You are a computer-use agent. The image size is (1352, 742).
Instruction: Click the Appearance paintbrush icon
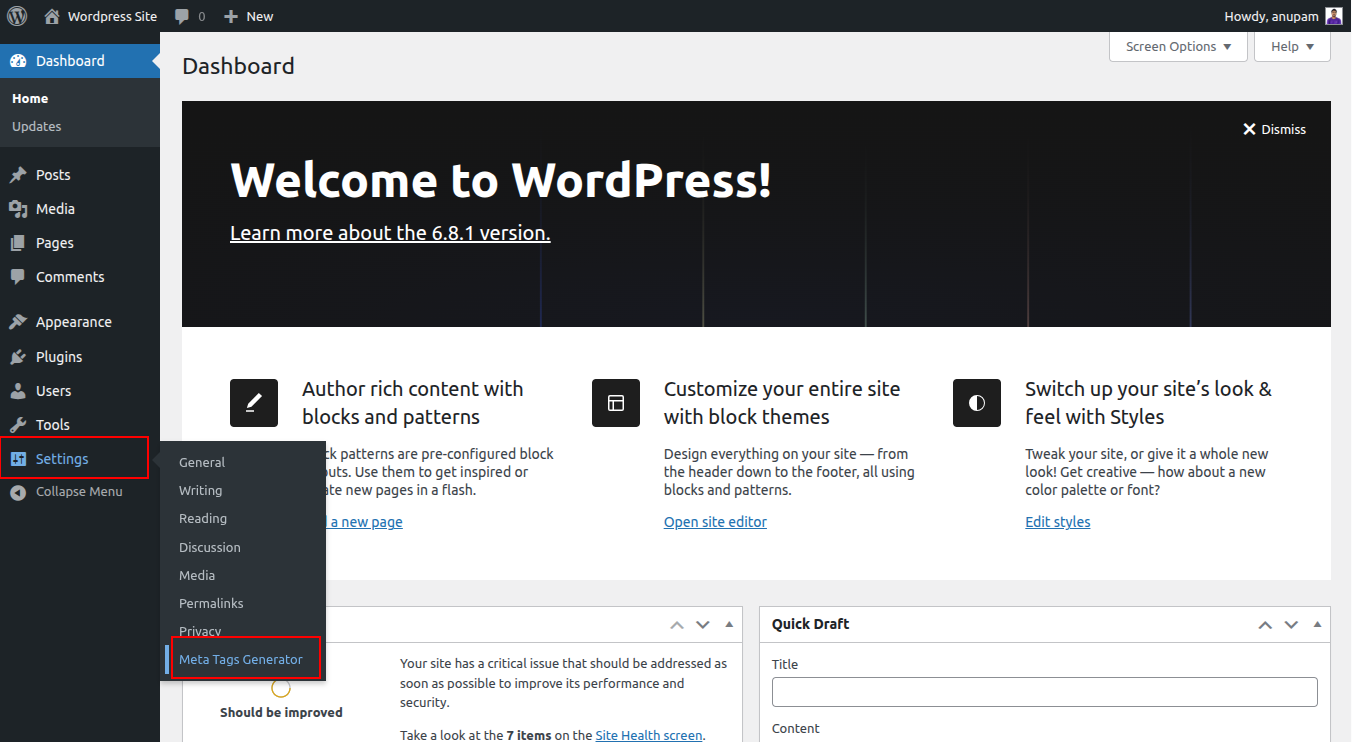[18, 322]
